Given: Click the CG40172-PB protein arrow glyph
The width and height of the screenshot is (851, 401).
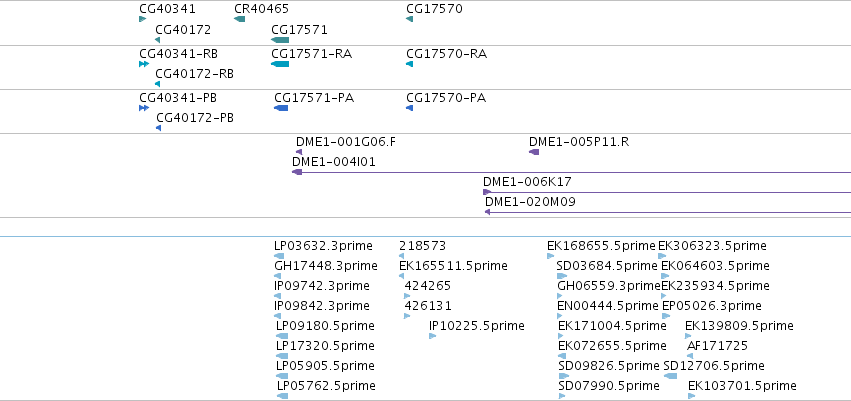Looking at the screenshot, I should pos(158,128).
